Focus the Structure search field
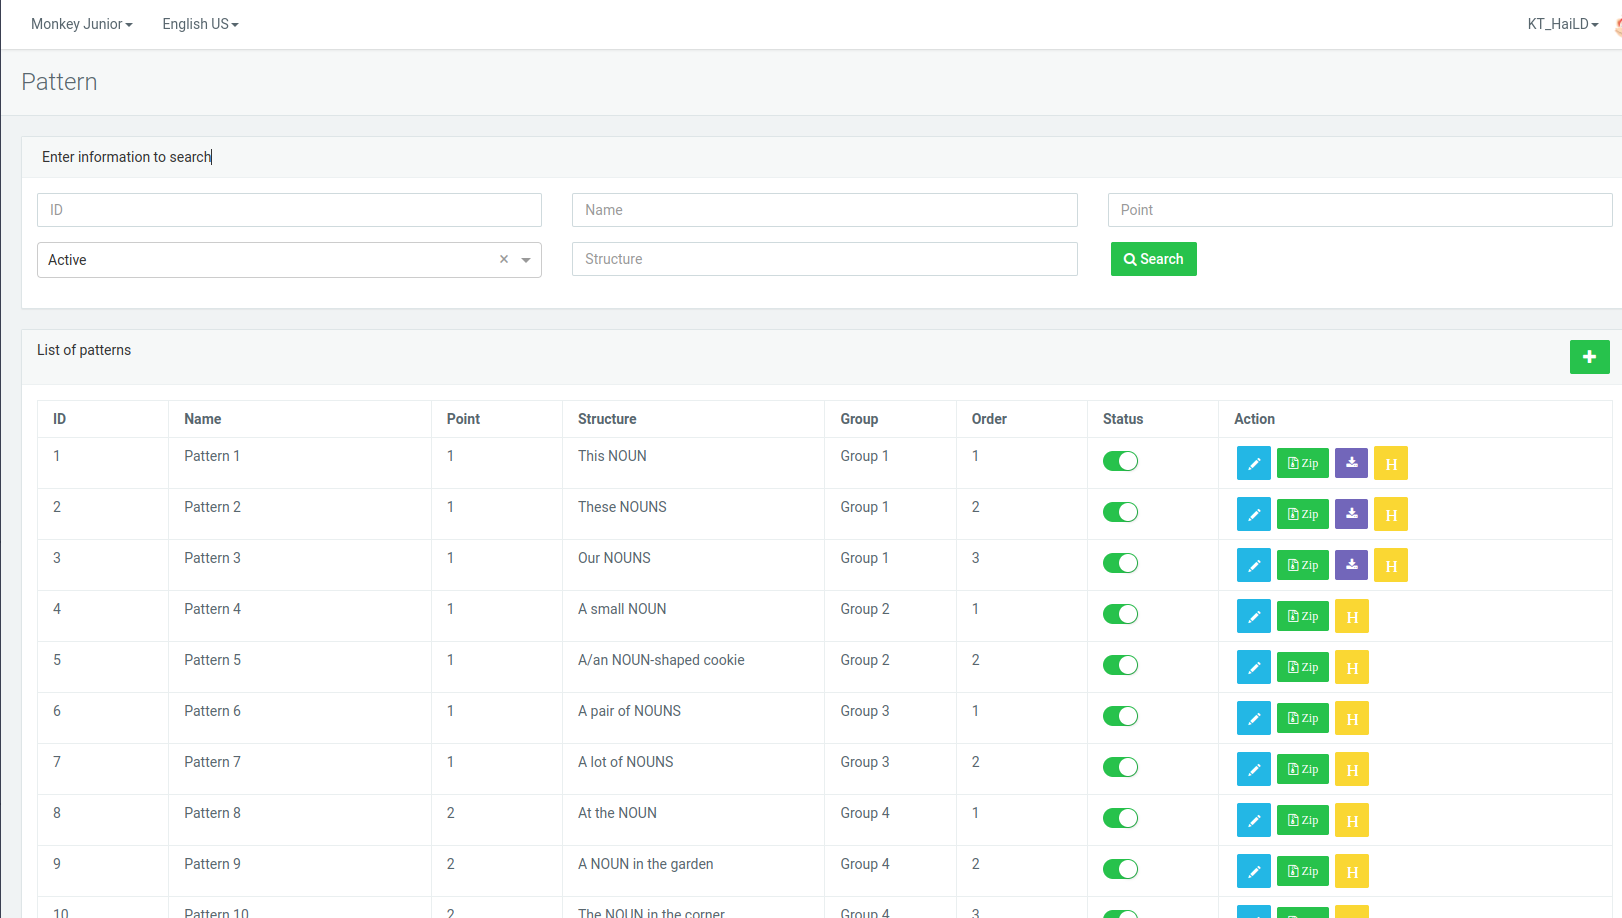This screenshot has height=918, width=1622. [824, 259]
